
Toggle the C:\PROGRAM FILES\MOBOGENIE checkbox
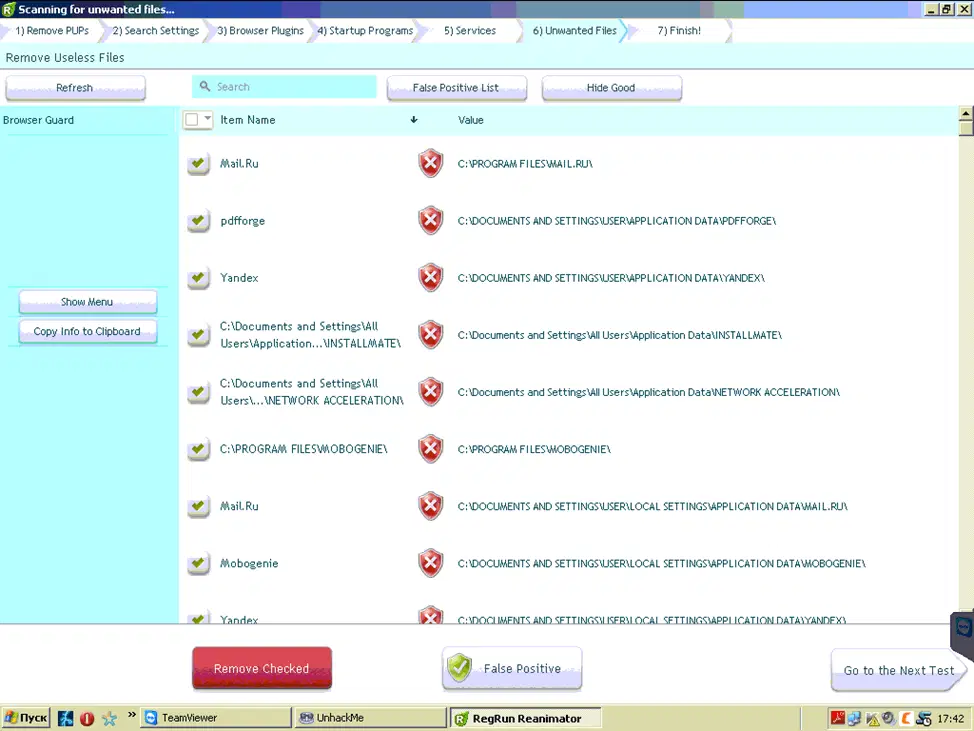point(198,450)
